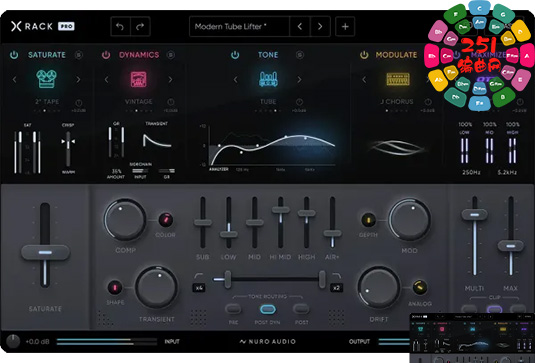The height and width of the screenshot is (363, 535).
Task: Click the gain trim icon beside 2" TAPE
Action: tap(78, 102)
